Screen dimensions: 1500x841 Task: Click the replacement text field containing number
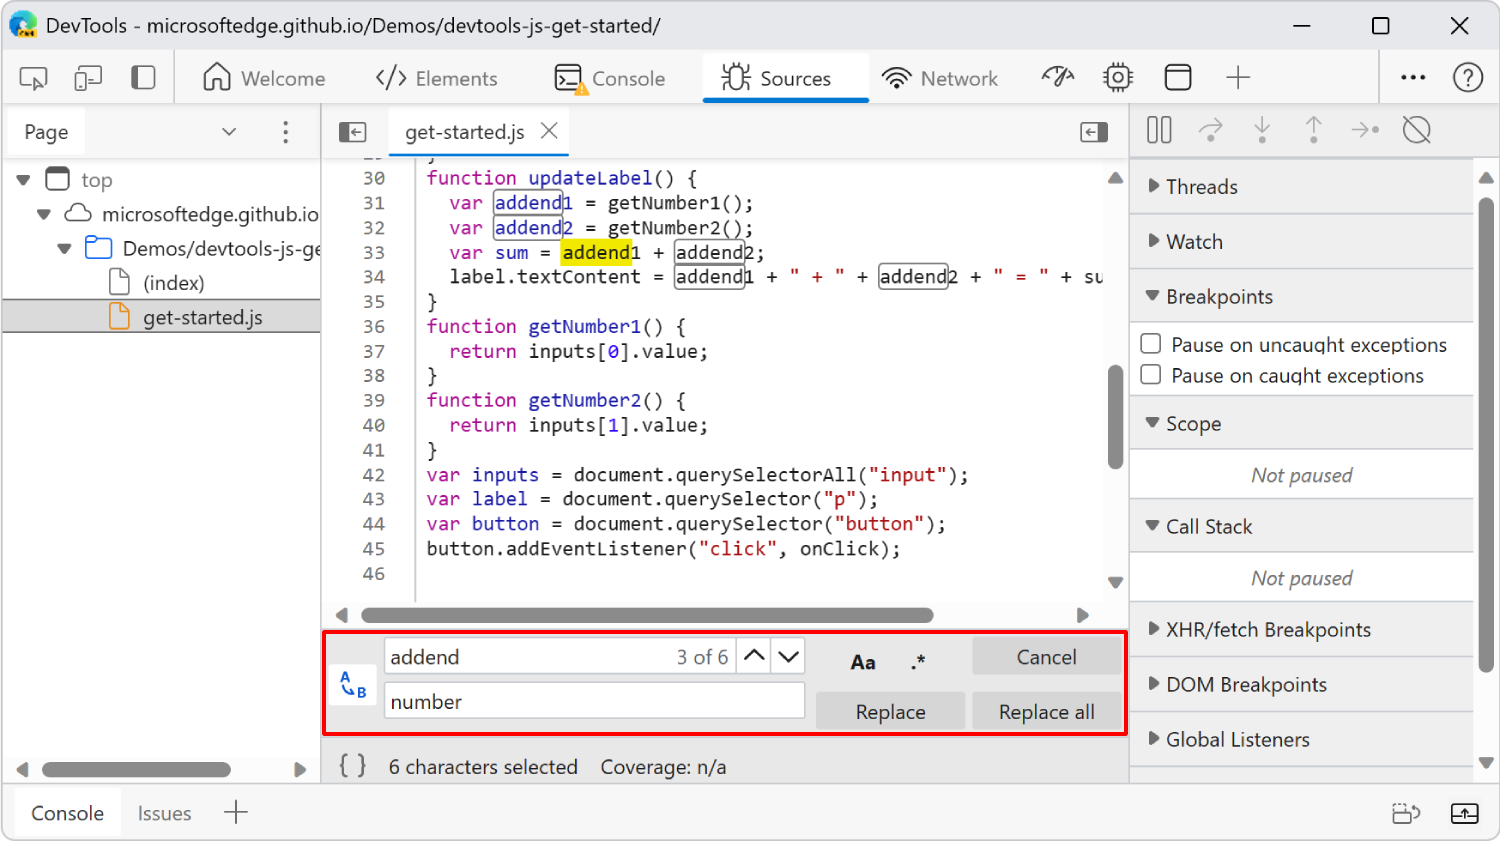[x=594, y=700]
